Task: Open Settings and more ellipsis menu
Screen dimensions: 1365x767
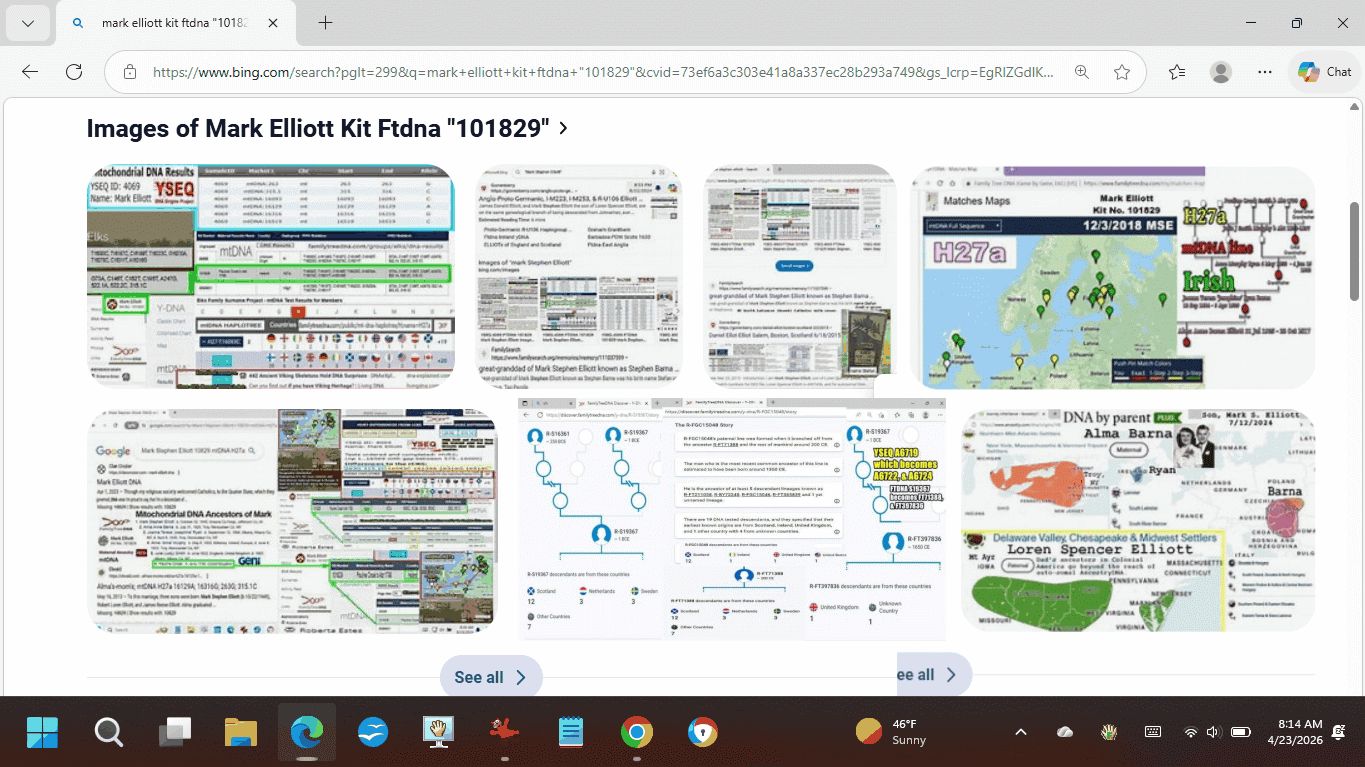Action: click(x=1265, y=72)
